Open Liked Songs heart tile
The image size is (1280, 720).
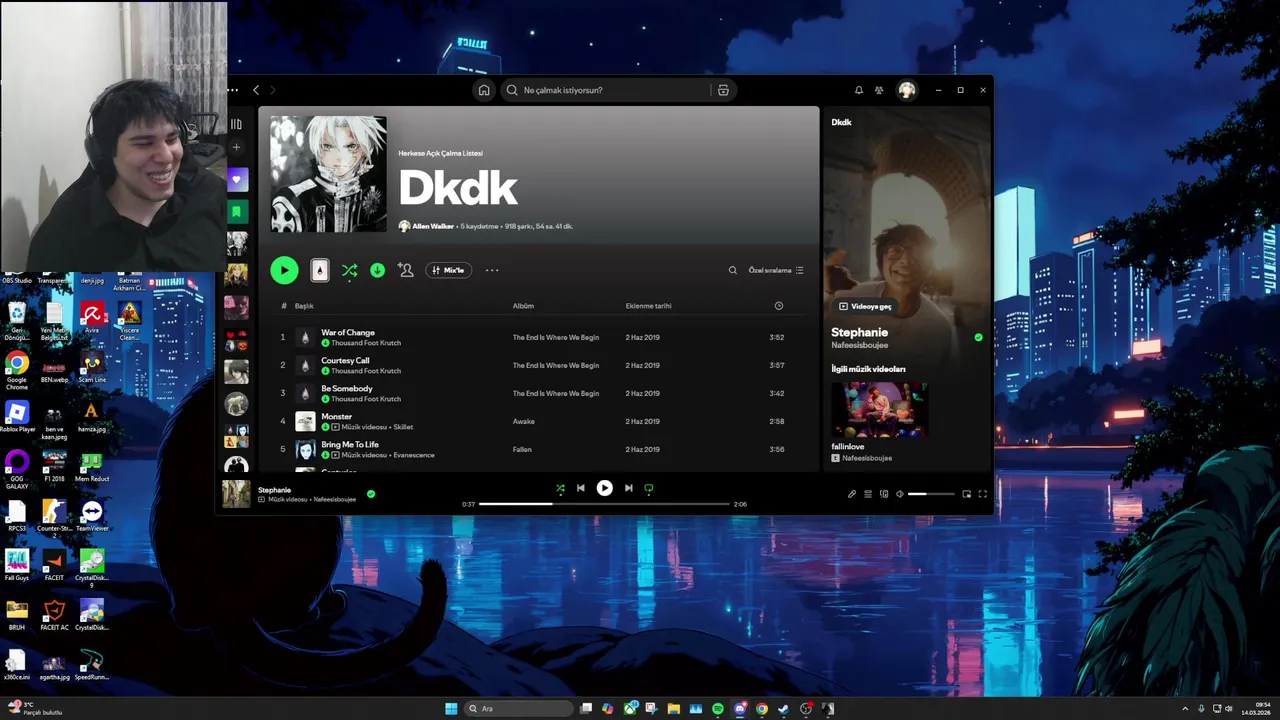point(236,180)
